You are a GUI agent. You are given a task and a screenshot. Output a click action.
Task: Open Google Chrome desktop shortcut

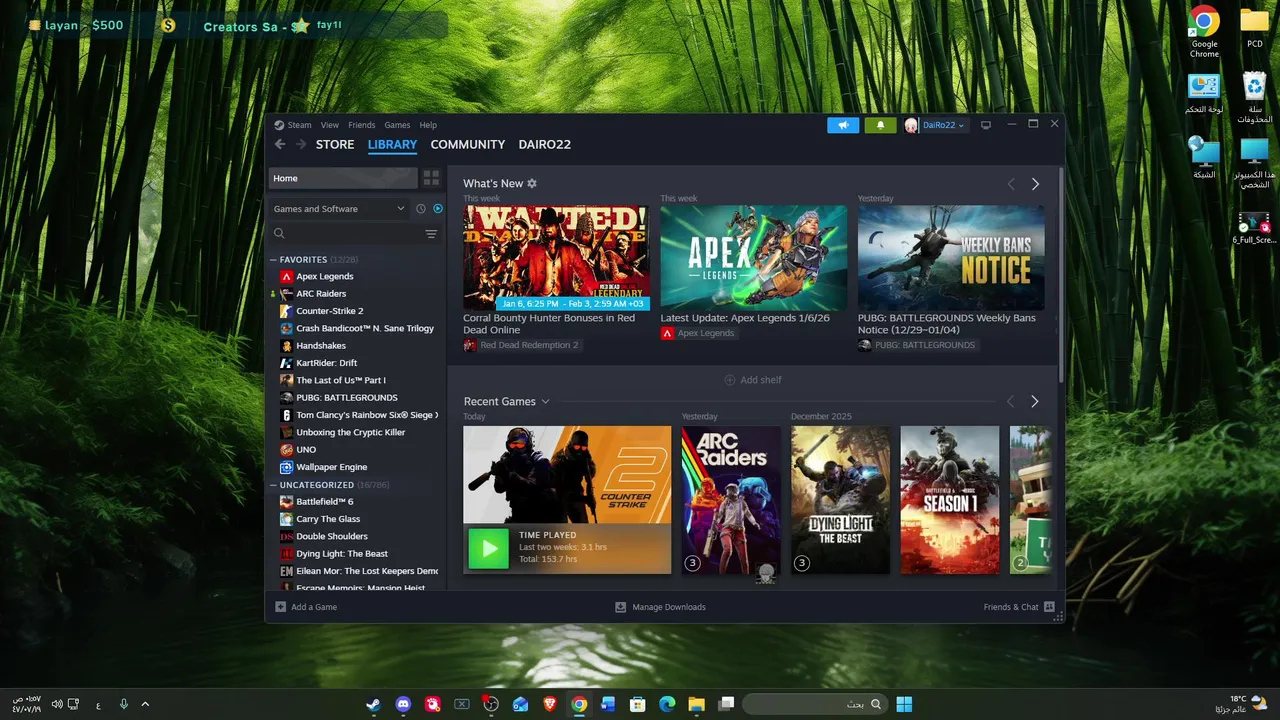[1204, 32]
